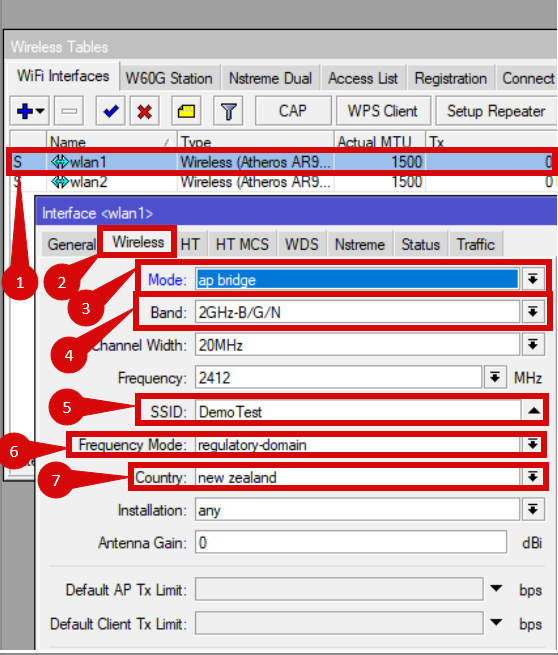Click the minus remove interface icon
This screenshot has height=655, width=558.
[69, 111]
